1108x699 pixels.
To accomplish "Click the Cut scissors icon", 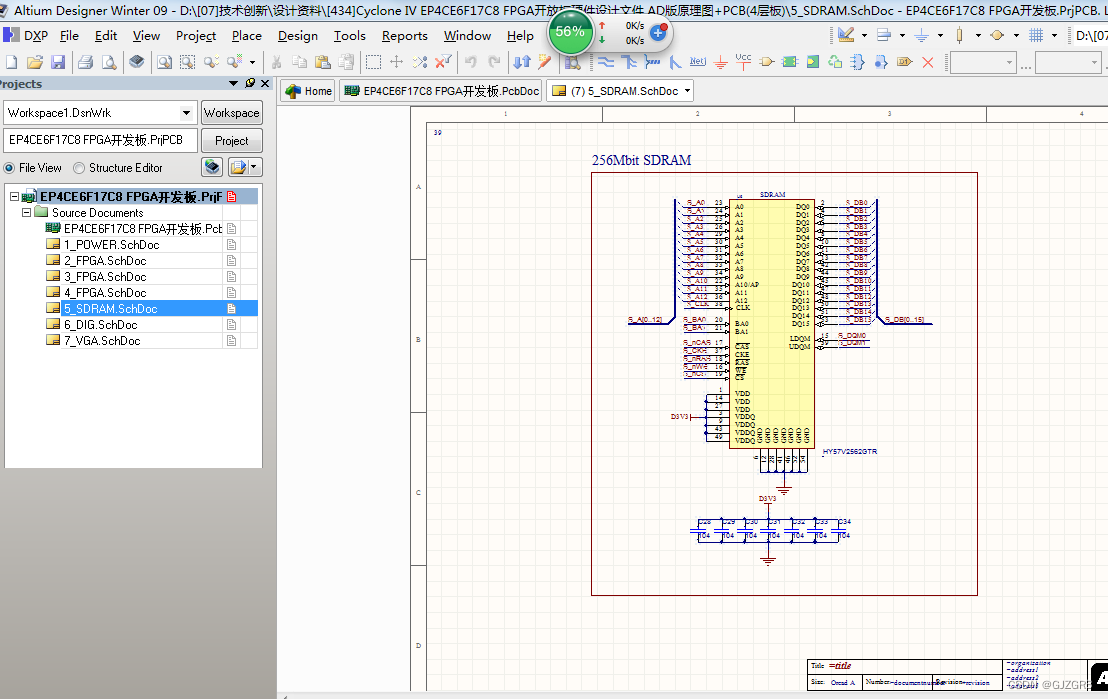I will (277, 62).
